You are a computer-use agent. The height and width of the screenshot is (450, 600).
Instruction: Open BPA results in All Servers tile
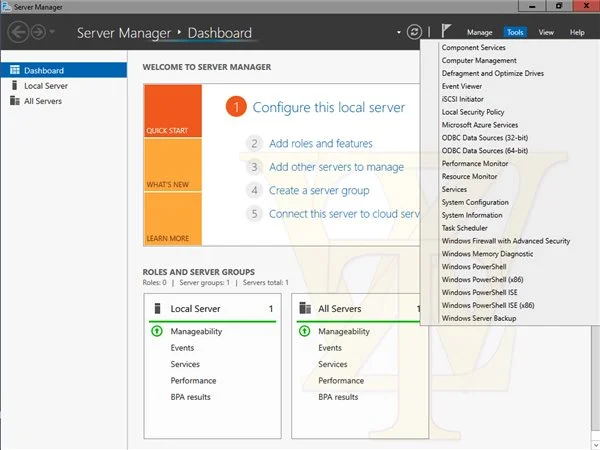[x=338, y=397]
